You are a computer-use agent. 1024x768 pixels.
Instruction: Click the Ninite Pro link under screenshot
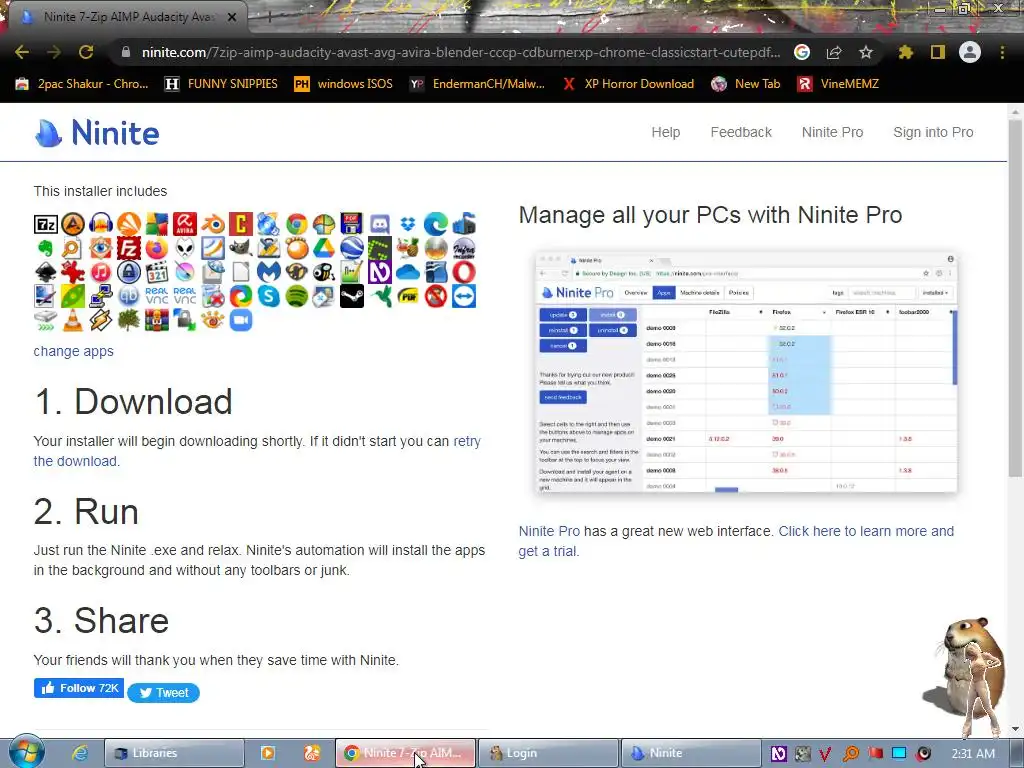point(549,531)
